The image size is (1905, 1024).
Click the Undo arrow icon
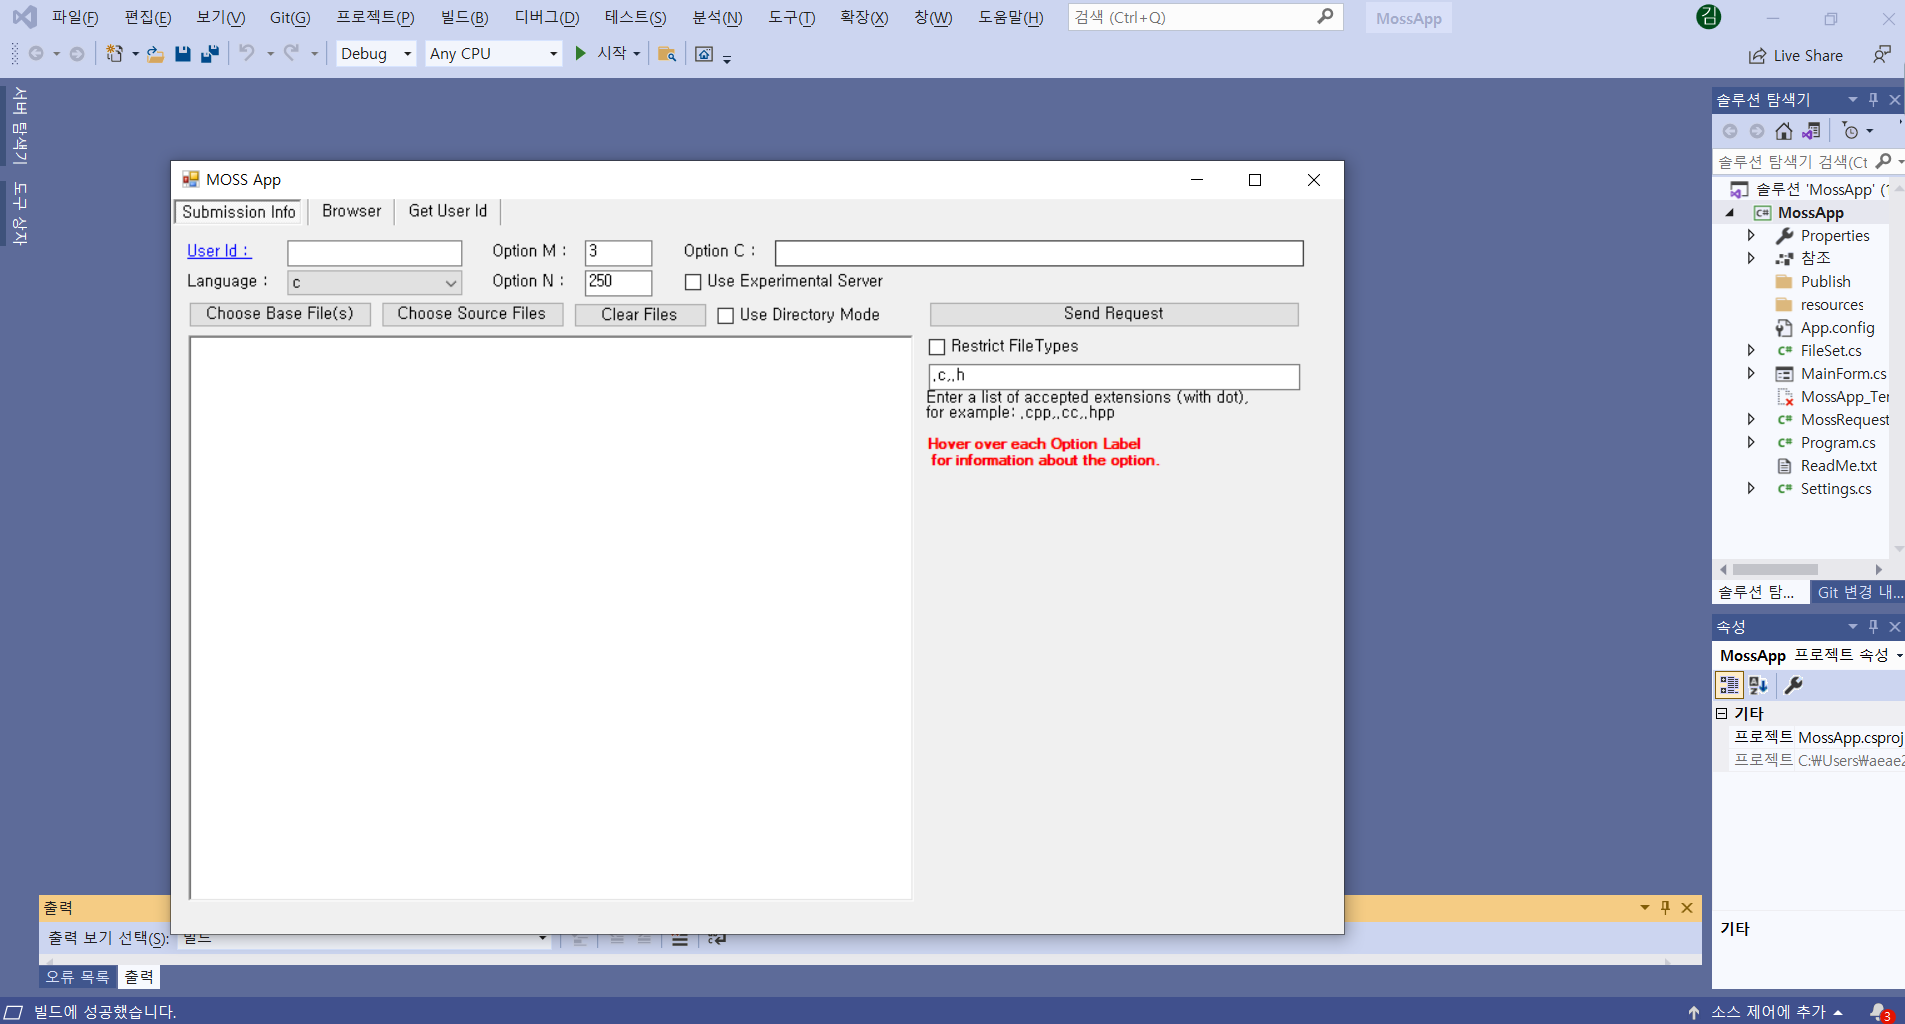(x=247, y=53)
